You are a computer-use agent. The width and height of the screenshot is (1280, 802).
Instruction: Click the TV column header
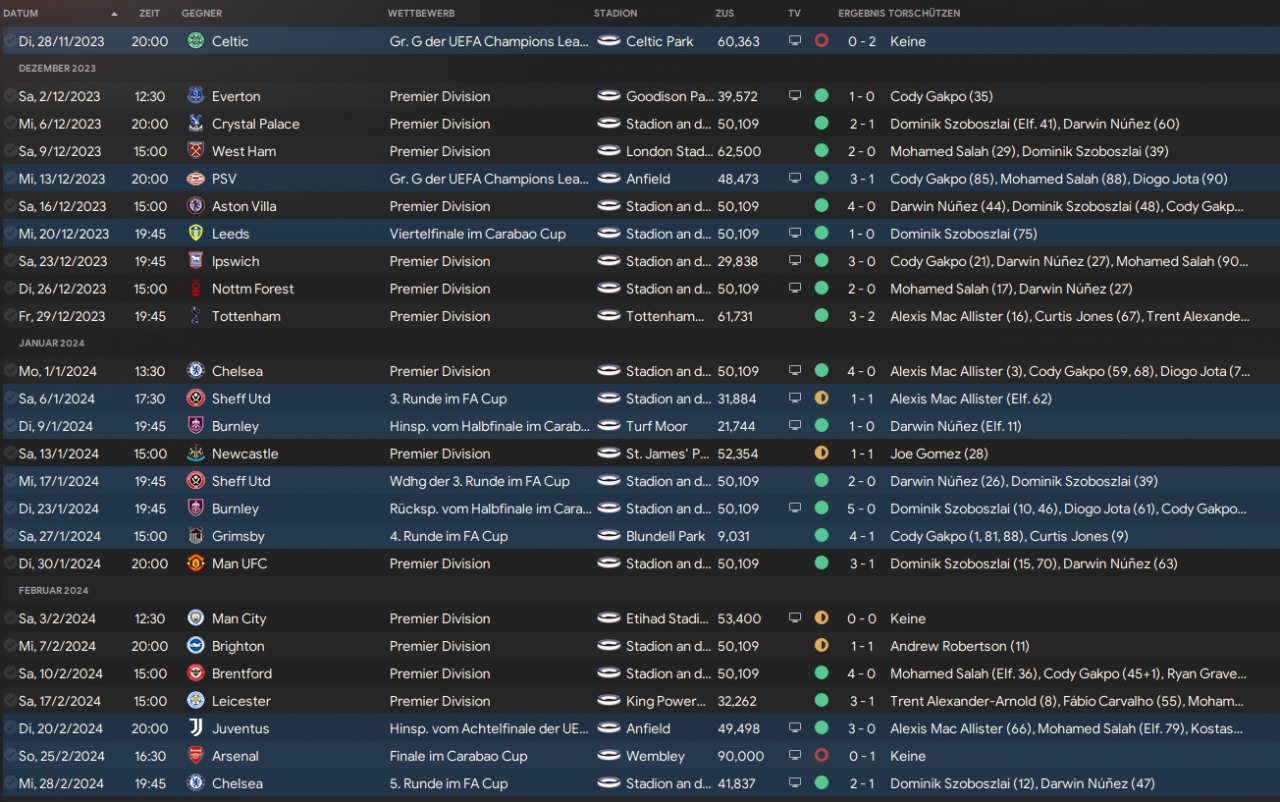pos(794,14)
